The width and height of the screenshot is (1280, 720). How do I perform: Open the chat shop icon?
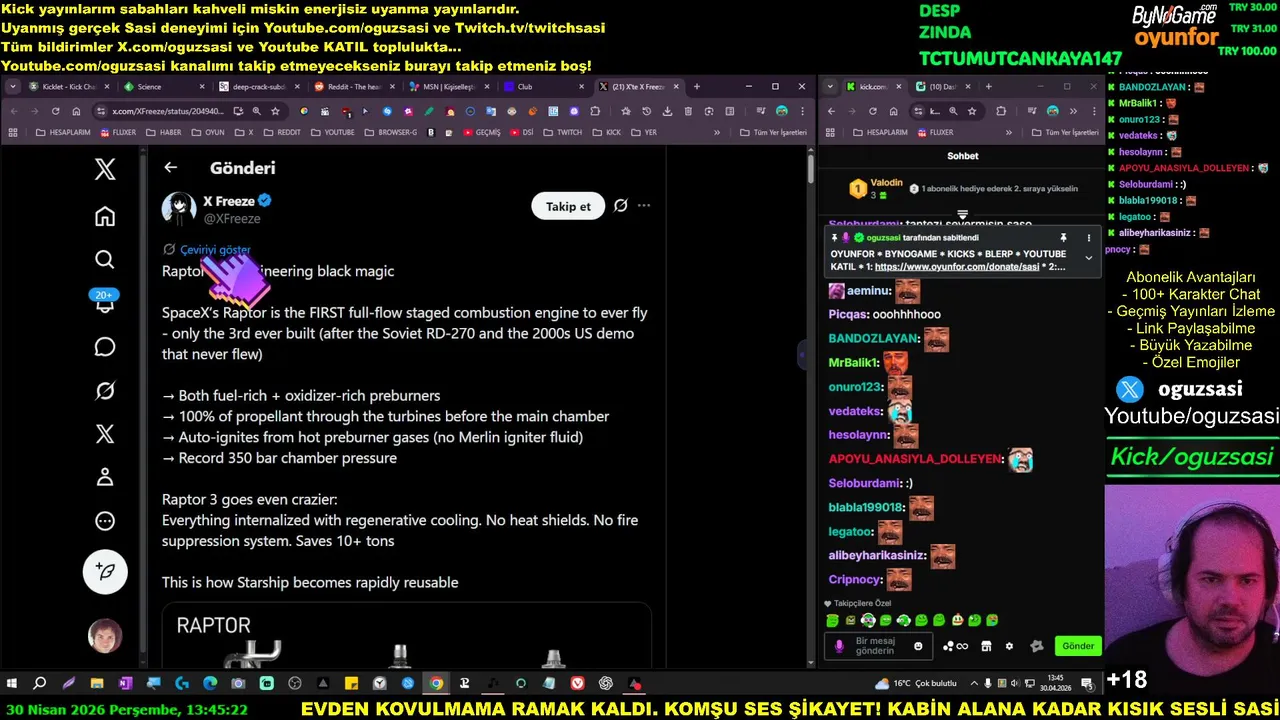(986, 646)
